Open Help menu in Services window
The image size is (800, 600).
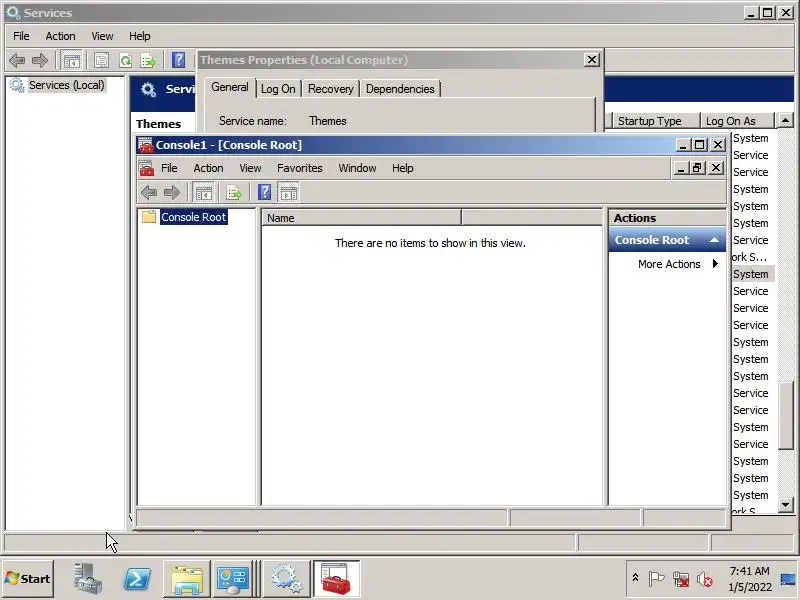point(139,36)
